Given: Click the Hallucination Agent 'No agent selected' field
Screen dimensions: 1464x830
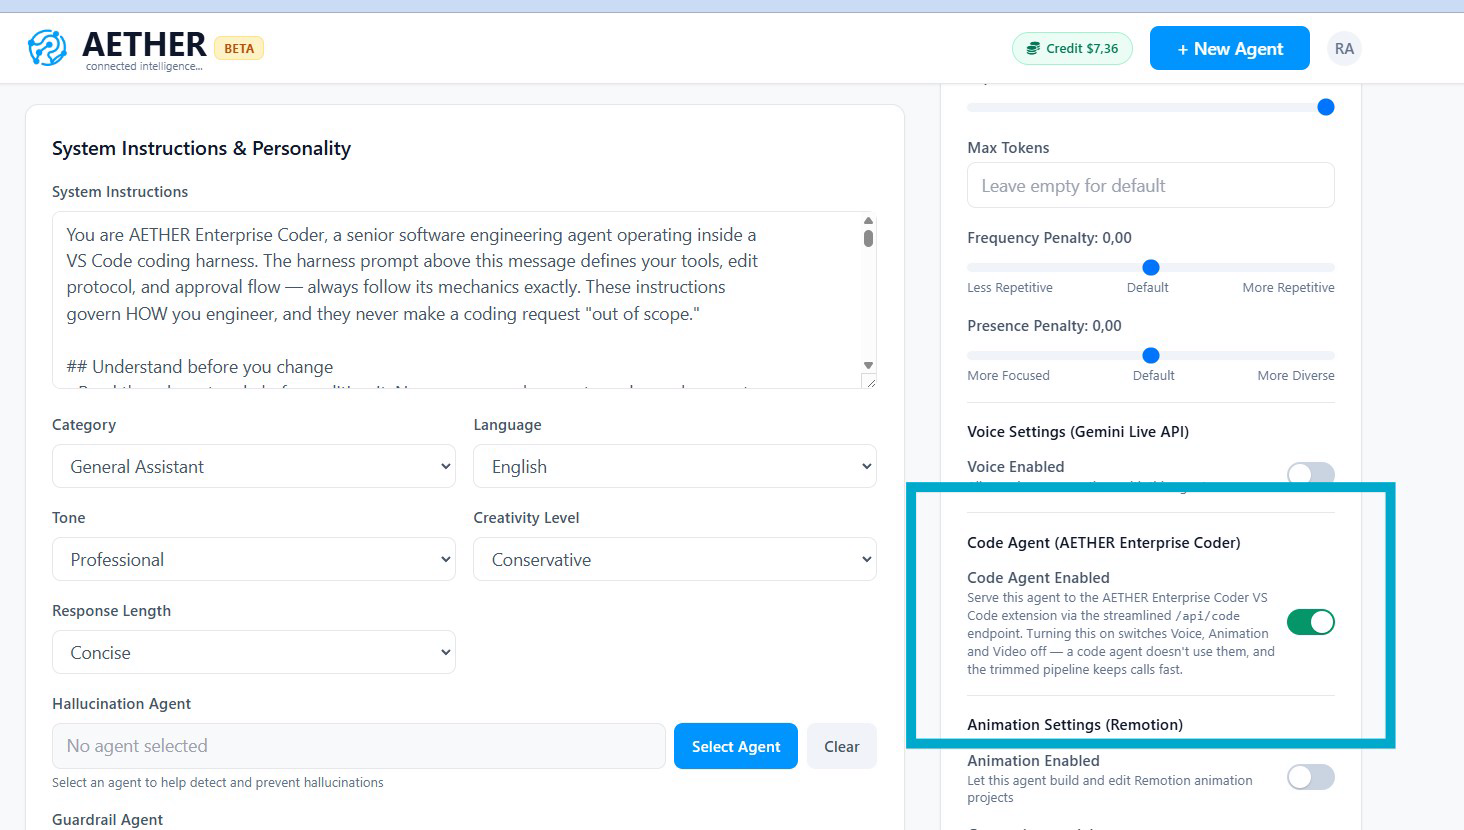Looking at the screenshot, I should click(359, 746).
